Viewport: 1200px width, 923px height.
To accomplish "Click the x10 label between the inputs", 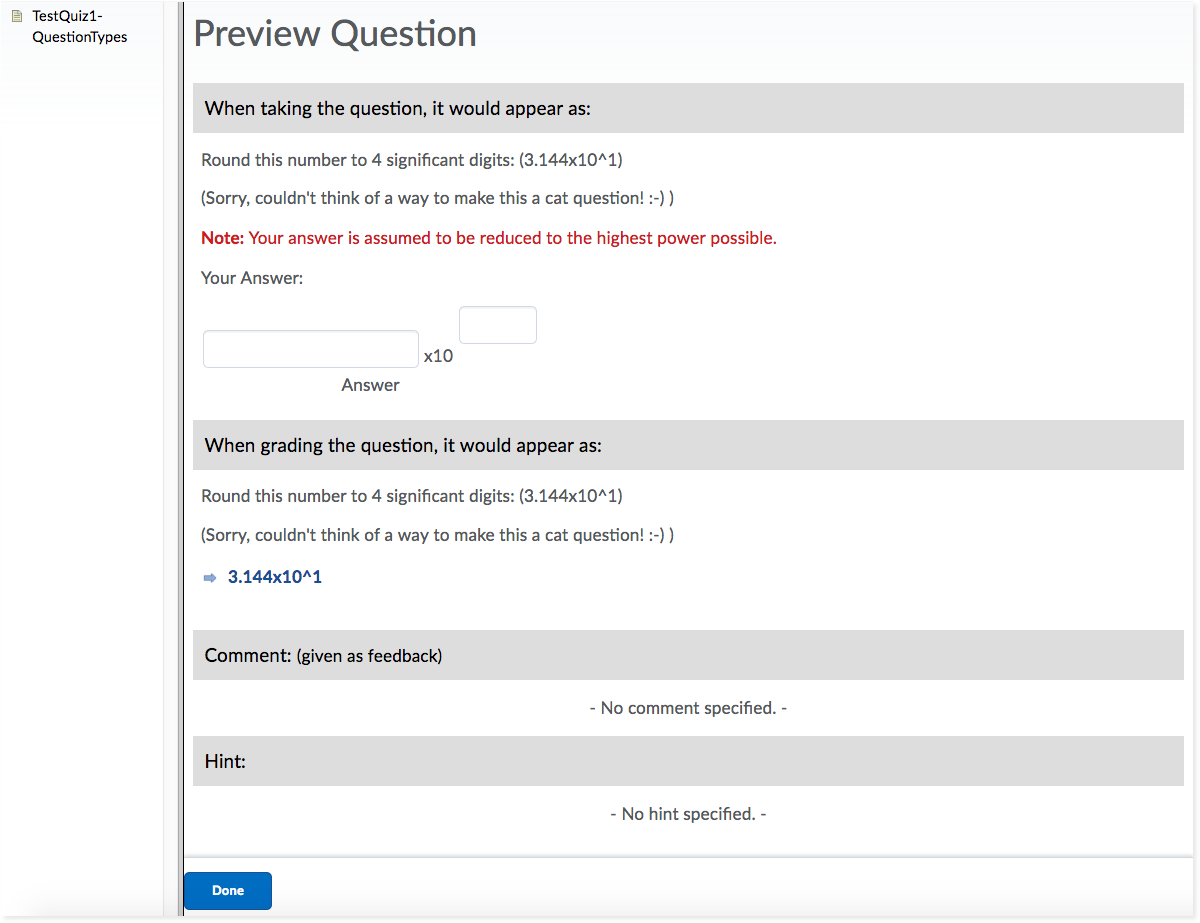I will click(x=438, y=356).
